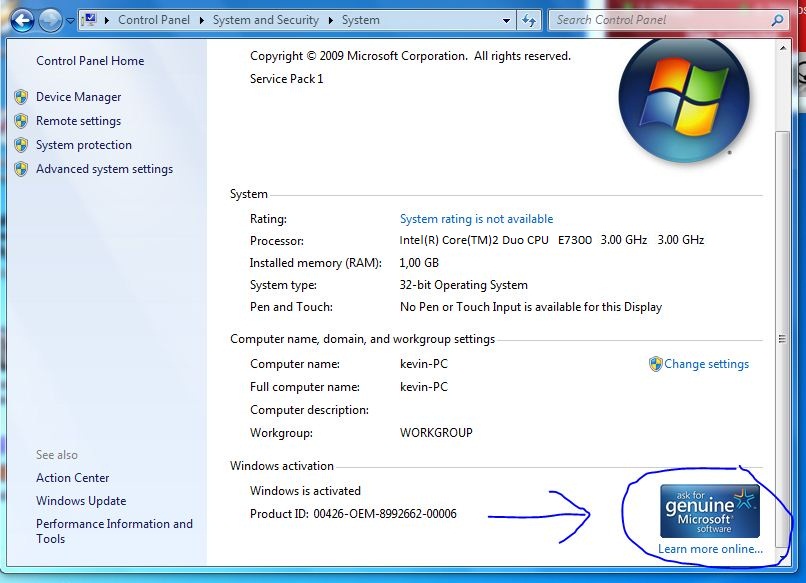
Task: Open Remote settings
Action: click(x=79, y=121)
